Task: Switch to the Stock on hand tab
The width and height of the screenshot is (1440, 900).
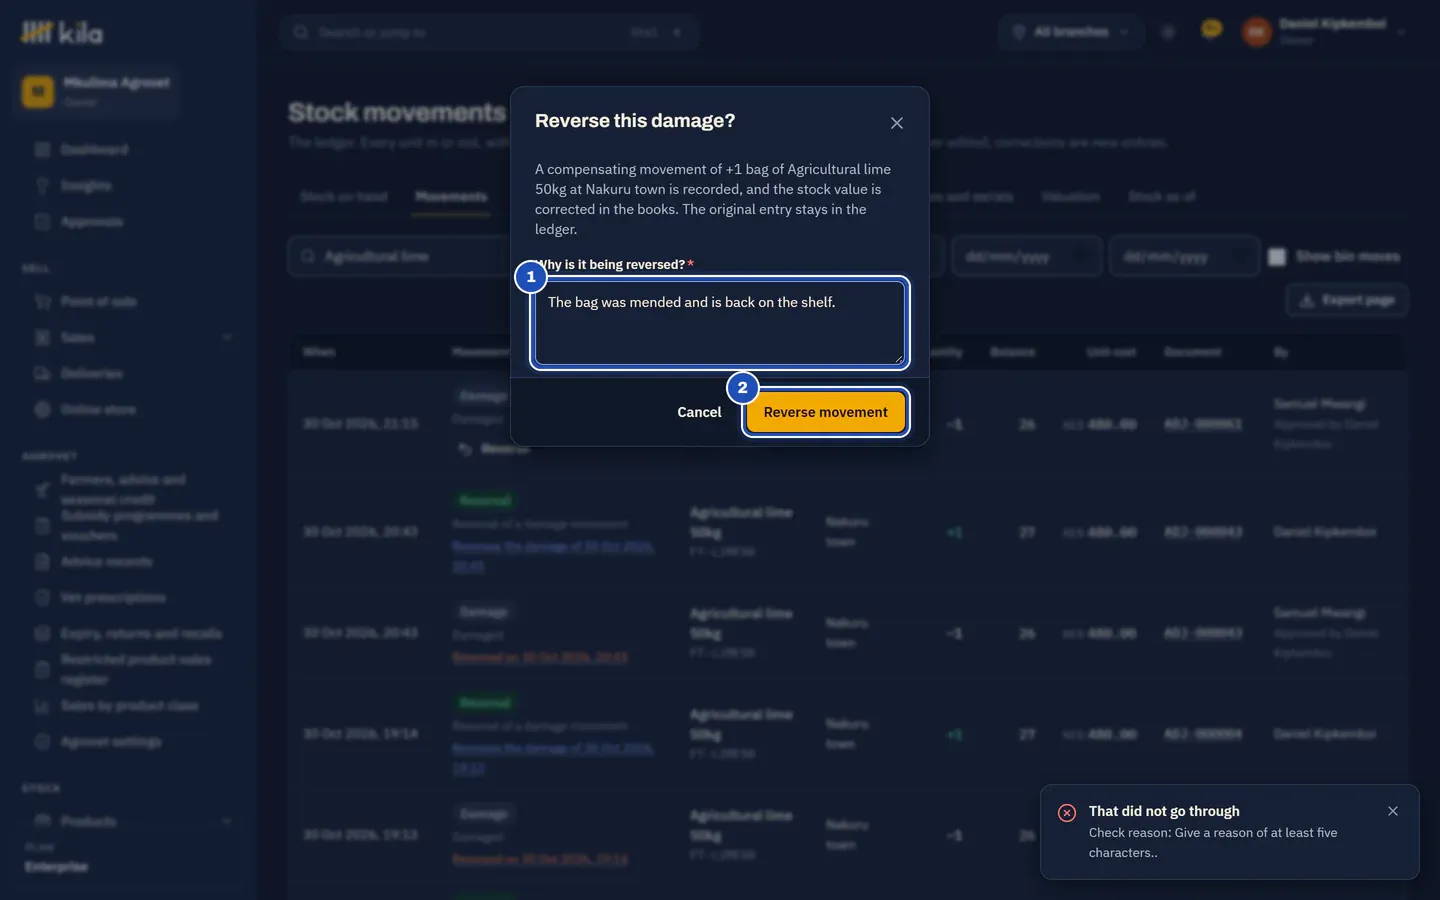Action: click(x=344, y=197)
